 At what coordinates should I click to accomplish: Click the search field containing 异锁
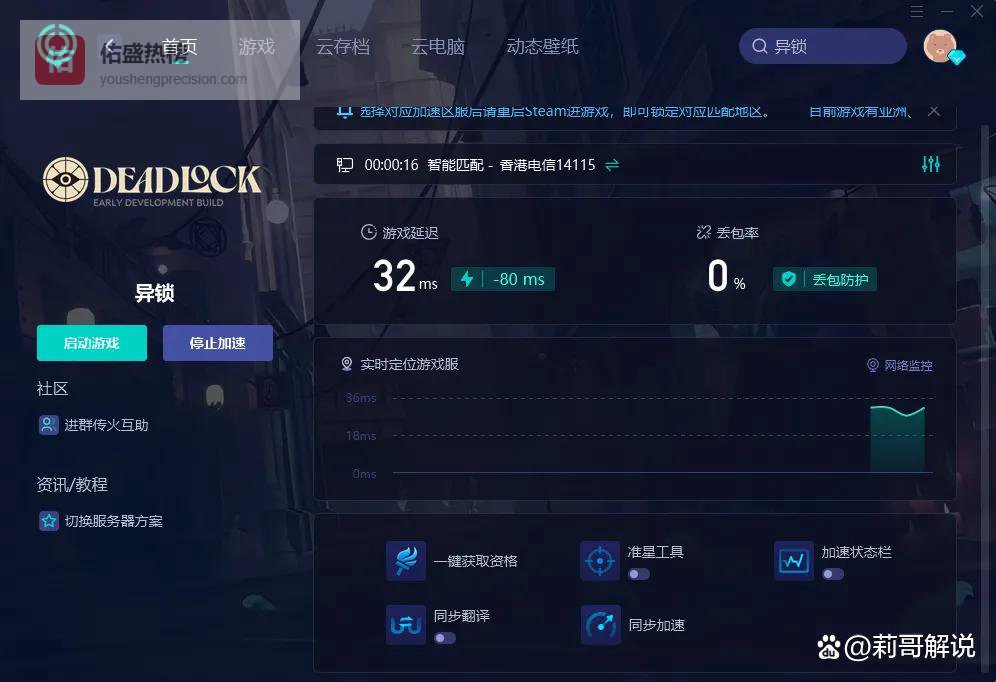tap(823, 46)
